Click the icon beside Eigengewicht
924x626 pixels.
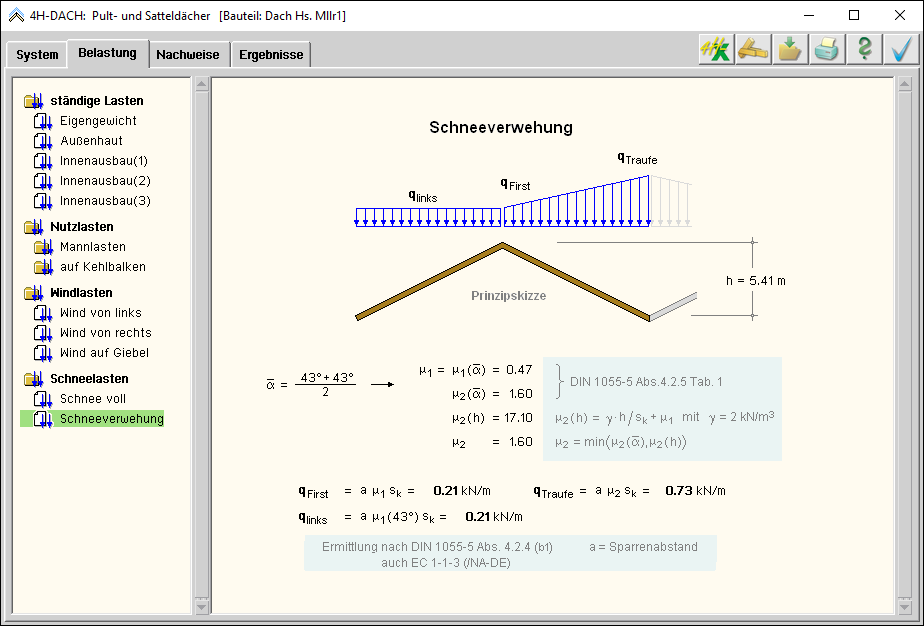click(42, 121)
